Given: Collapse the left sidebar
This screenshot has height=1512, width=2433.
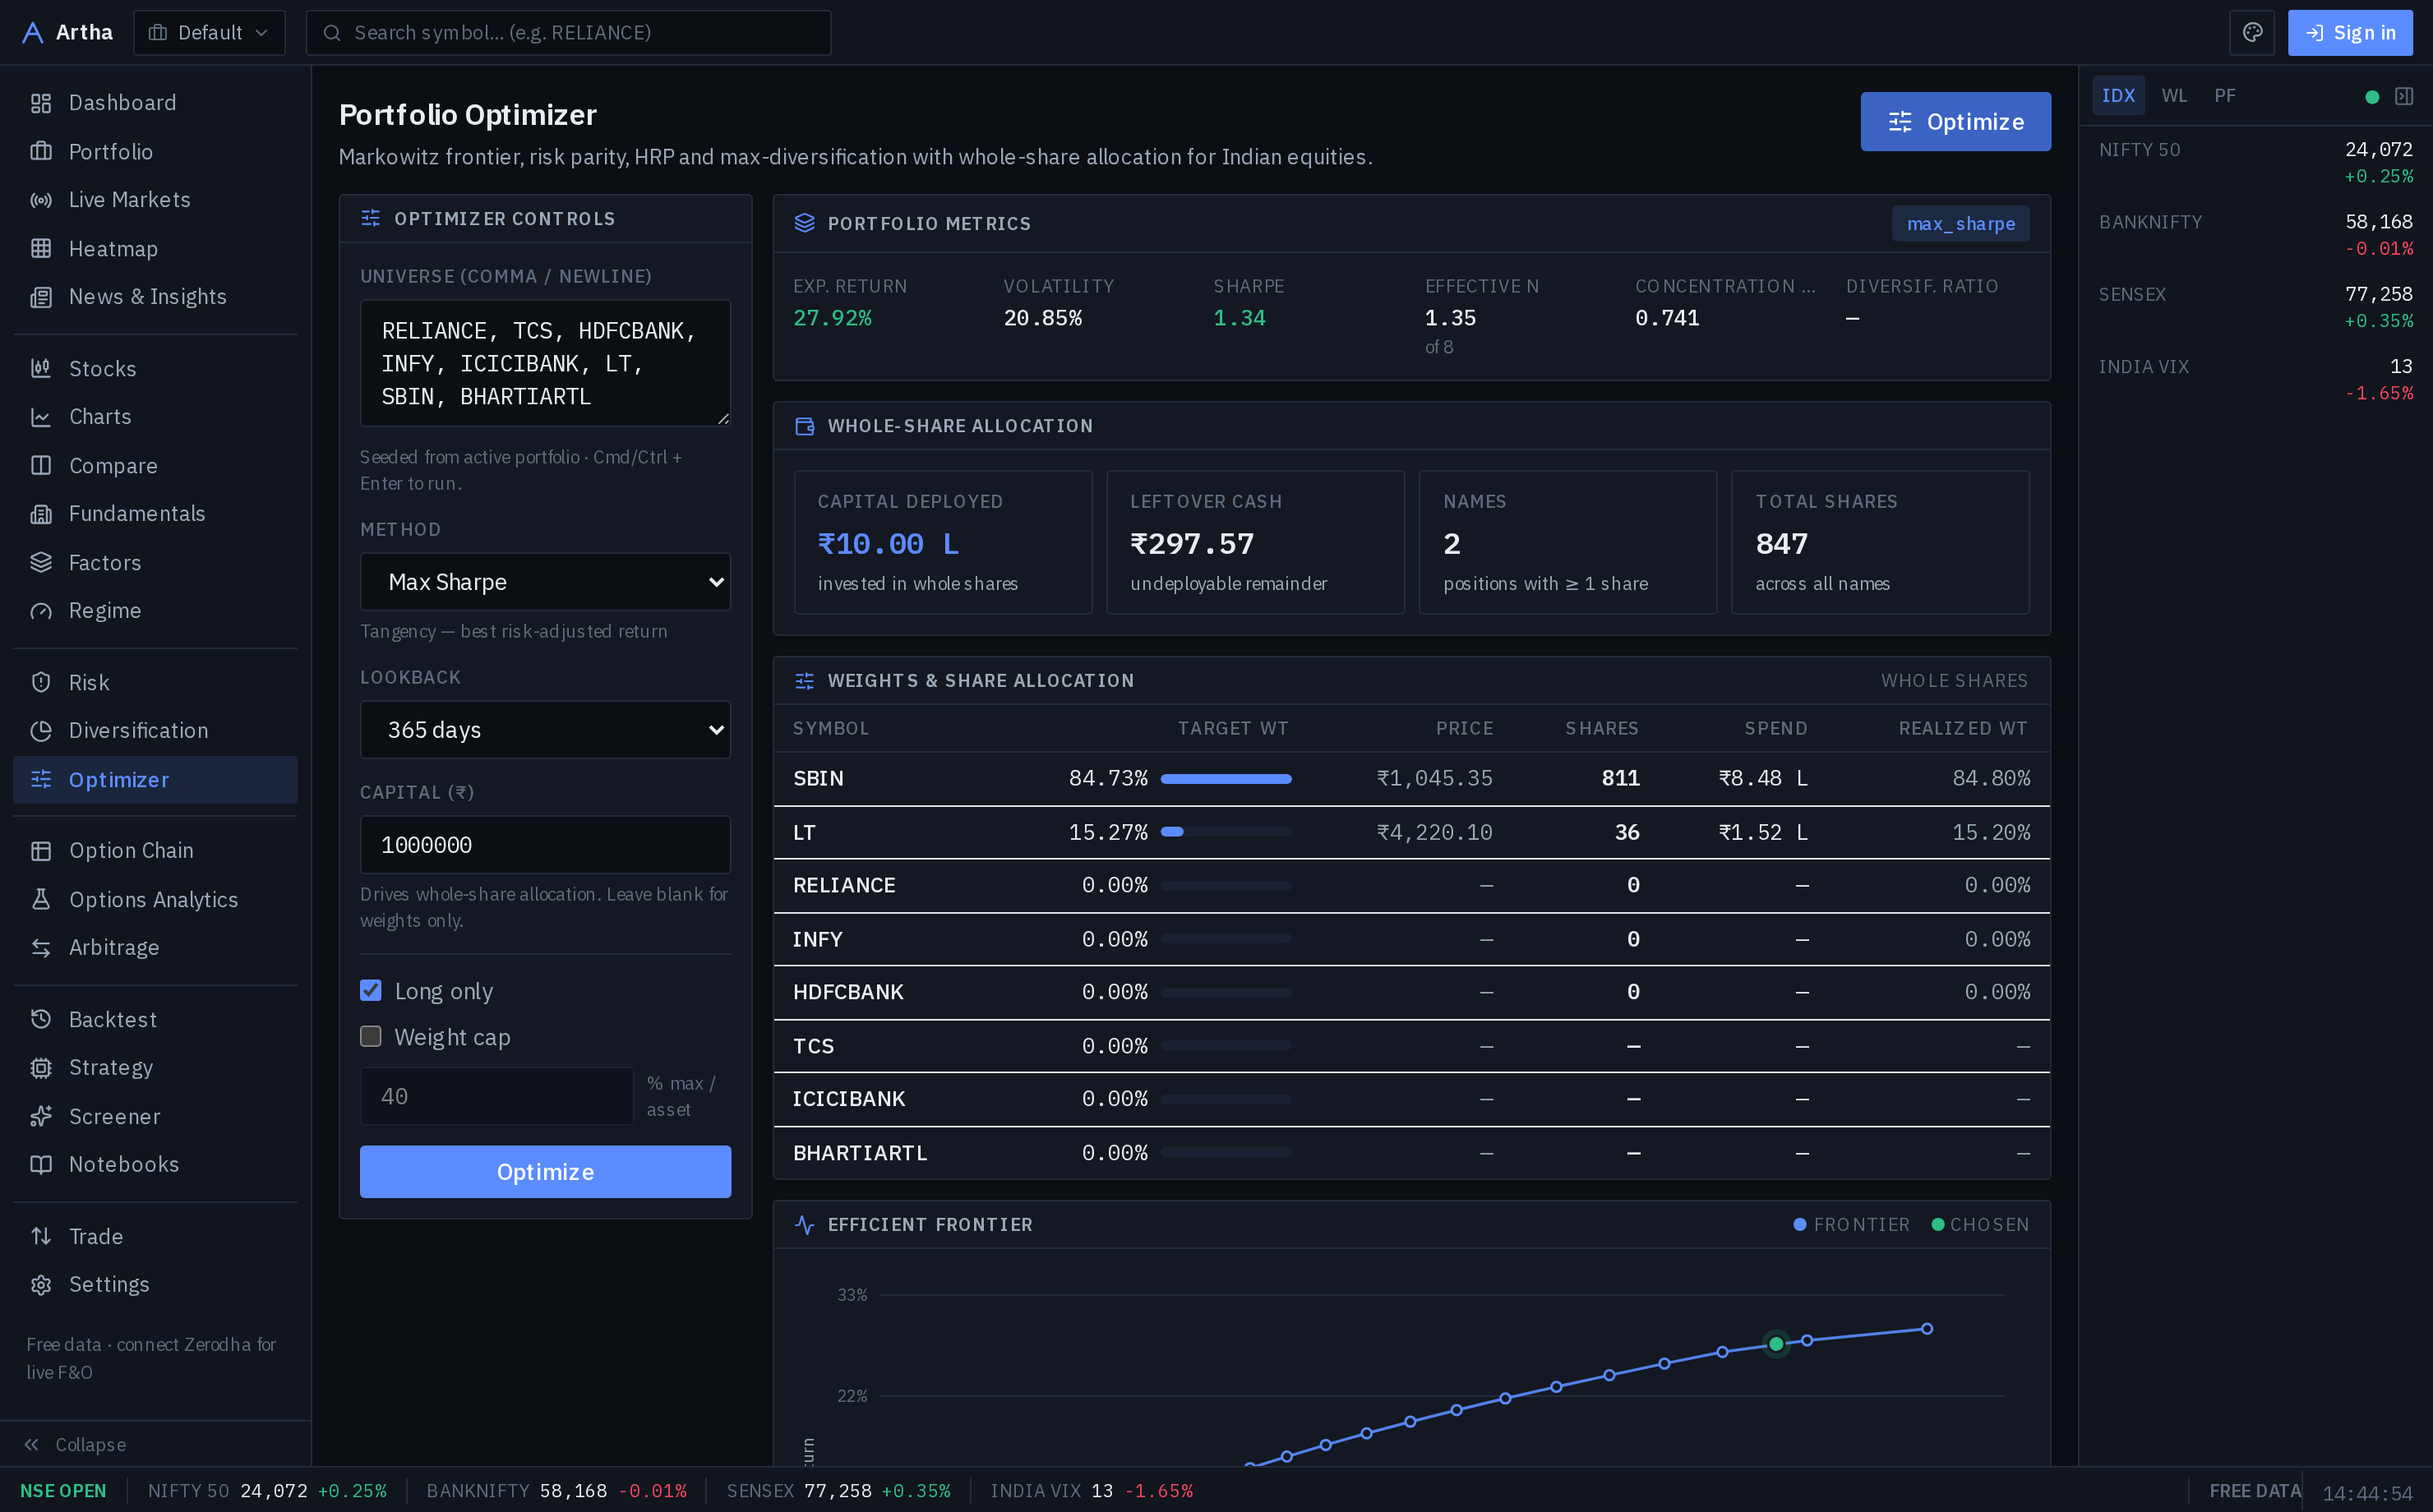Looking at the screenshot, I should pos(76,1445).
